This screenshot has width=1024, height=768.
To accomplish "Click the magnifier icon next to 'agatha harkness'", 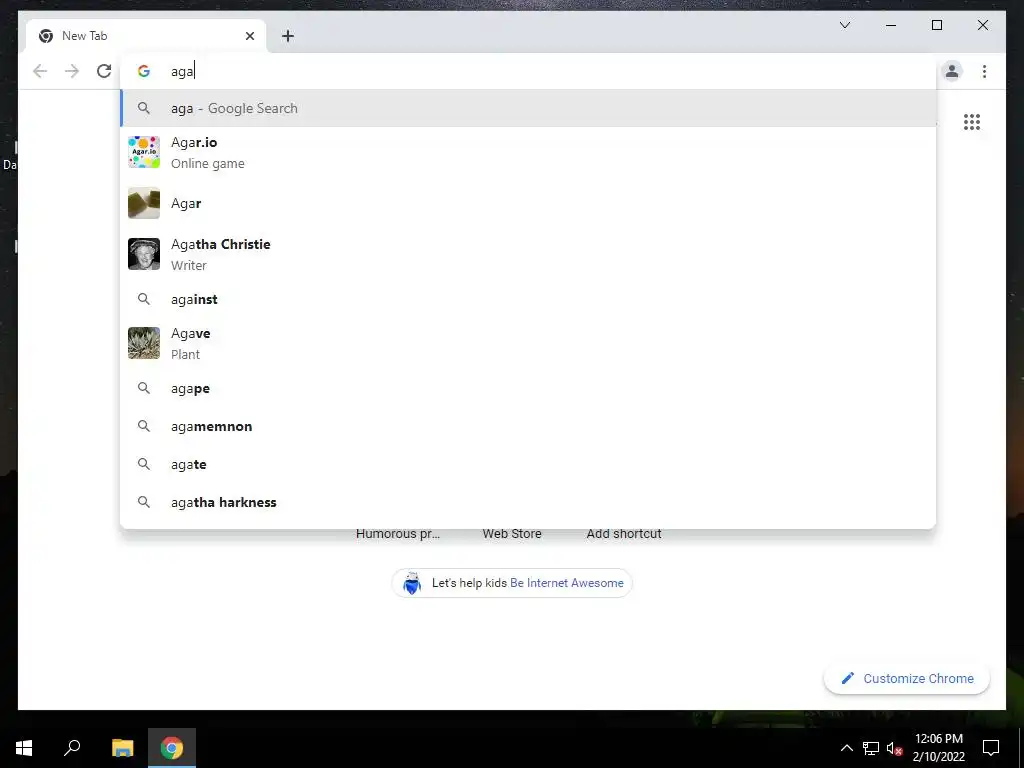I will pos(144,502).
